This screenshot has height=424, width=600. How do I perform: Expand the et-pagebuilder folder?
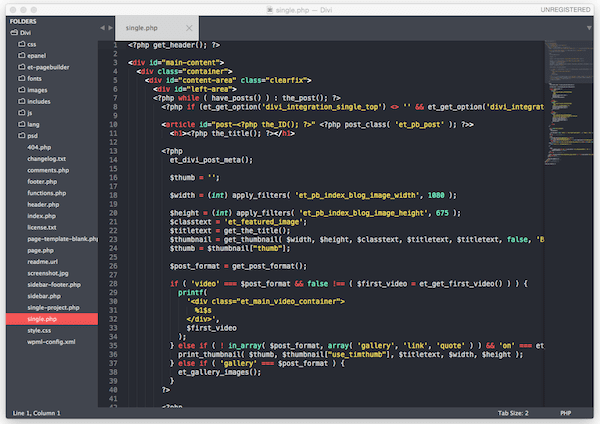pyautogui.click(x=43, y=67)
